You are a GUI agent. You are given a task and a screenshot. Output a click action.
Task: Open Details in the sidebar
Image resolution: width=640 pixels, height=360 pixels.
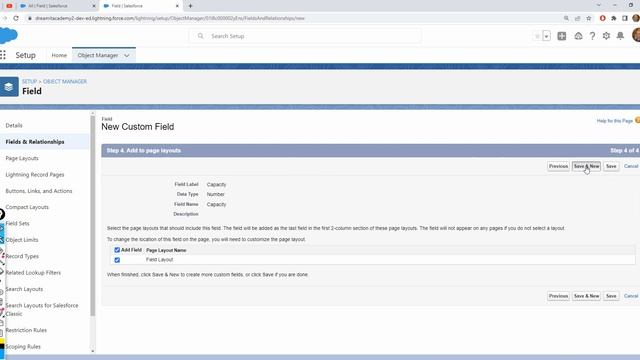click(14, 125)
